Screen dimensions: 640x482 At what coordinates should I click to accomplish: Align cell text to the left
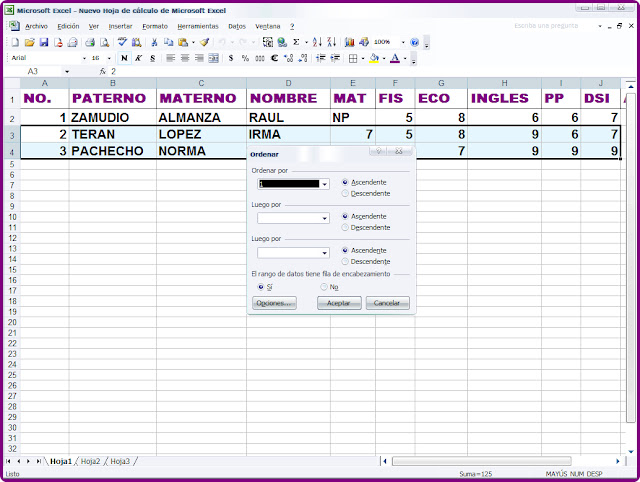click(171, 58)
